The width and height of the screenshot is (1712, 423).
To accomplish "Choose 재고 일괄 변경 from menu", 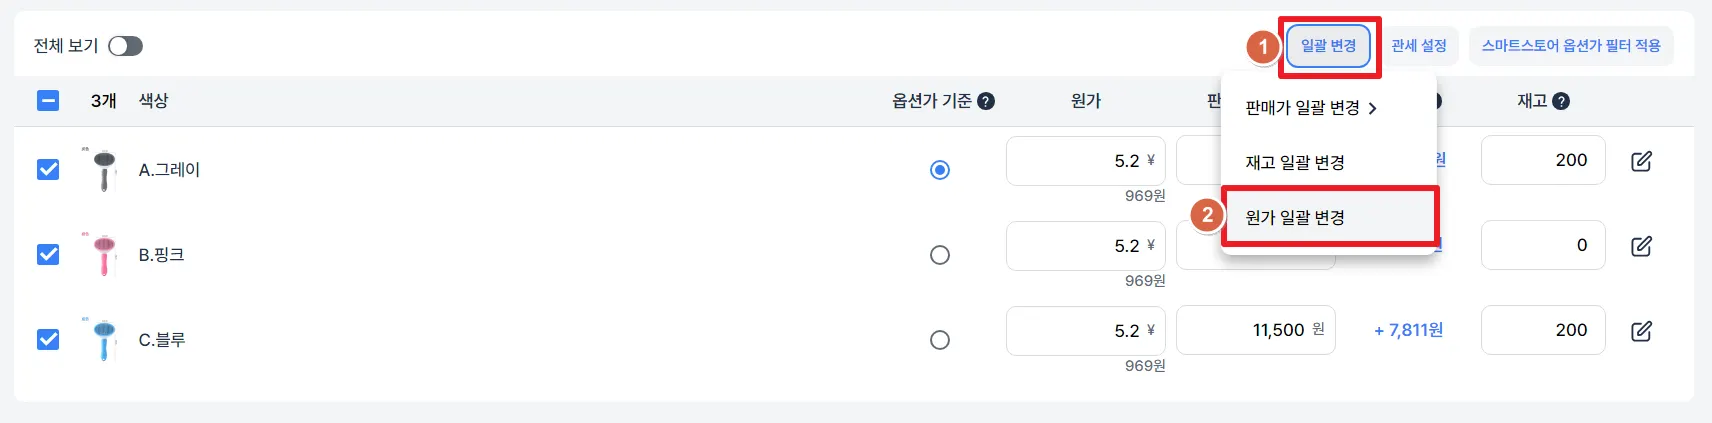I will [1295, 162].
